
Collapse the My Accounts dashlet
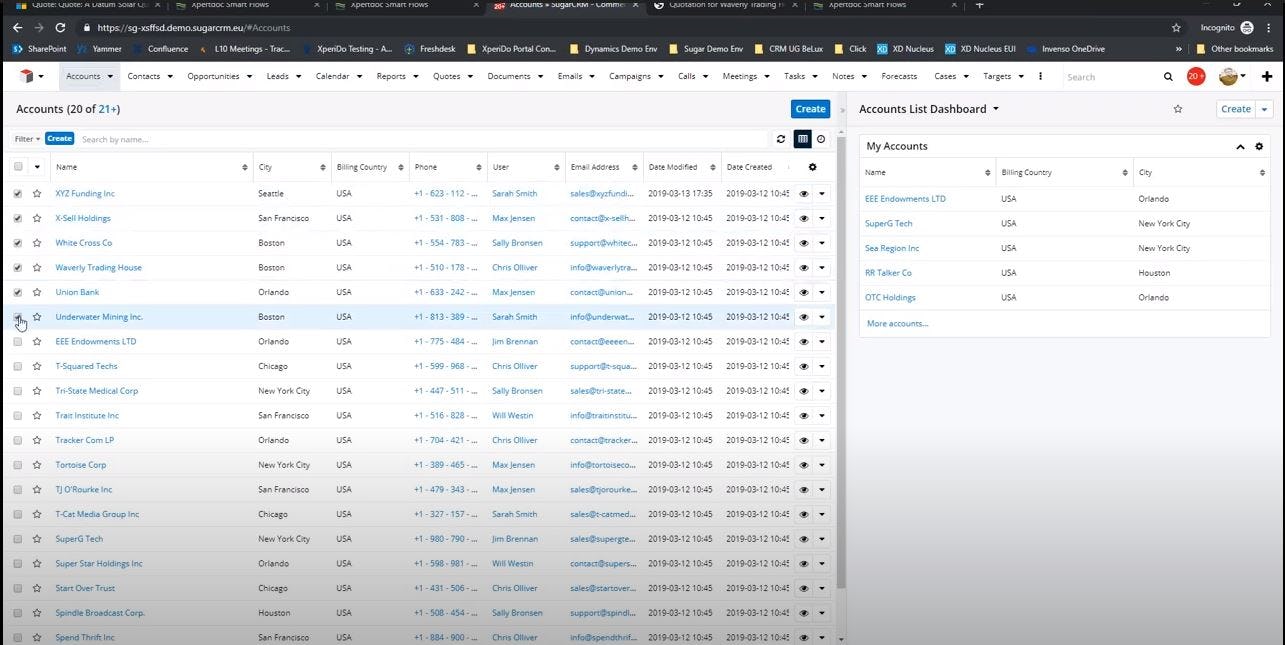(1240, 147)
